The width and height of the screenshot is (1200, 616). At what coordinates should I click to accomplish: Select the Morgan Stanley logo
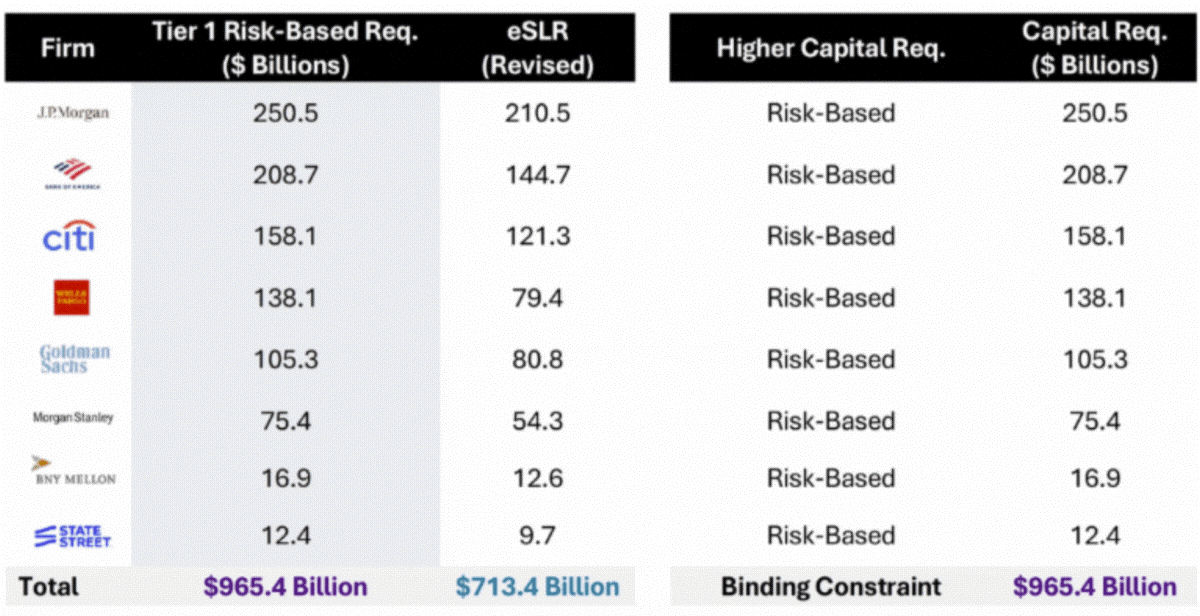click(x=73, y=418)
